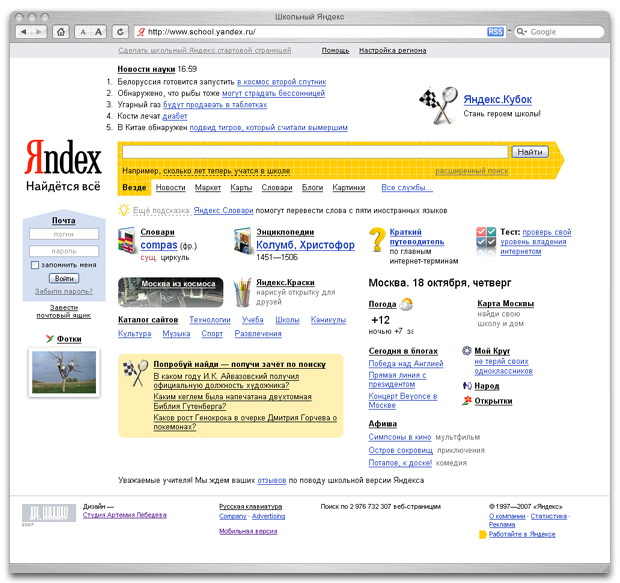Click the weather sun icon beside Погода

tap(407, 303)
